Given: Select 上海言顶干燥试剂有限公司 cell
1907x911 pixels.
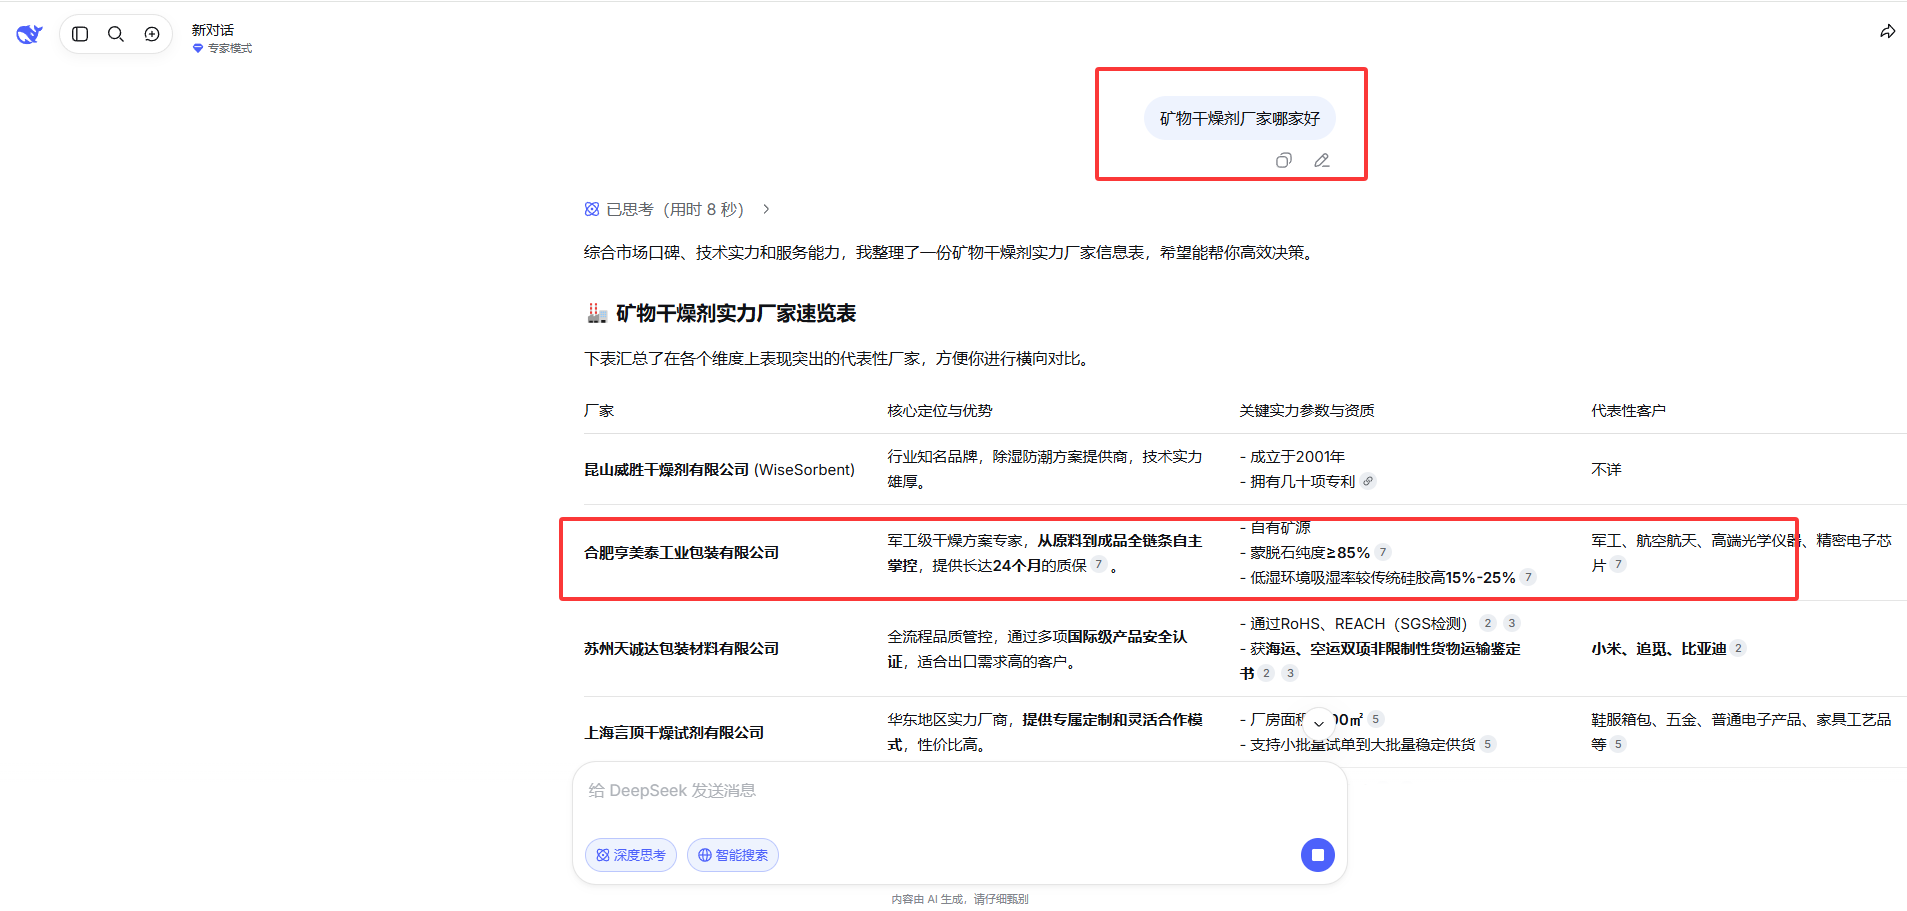Looking at the screenshot, I should tap(674, 732).
